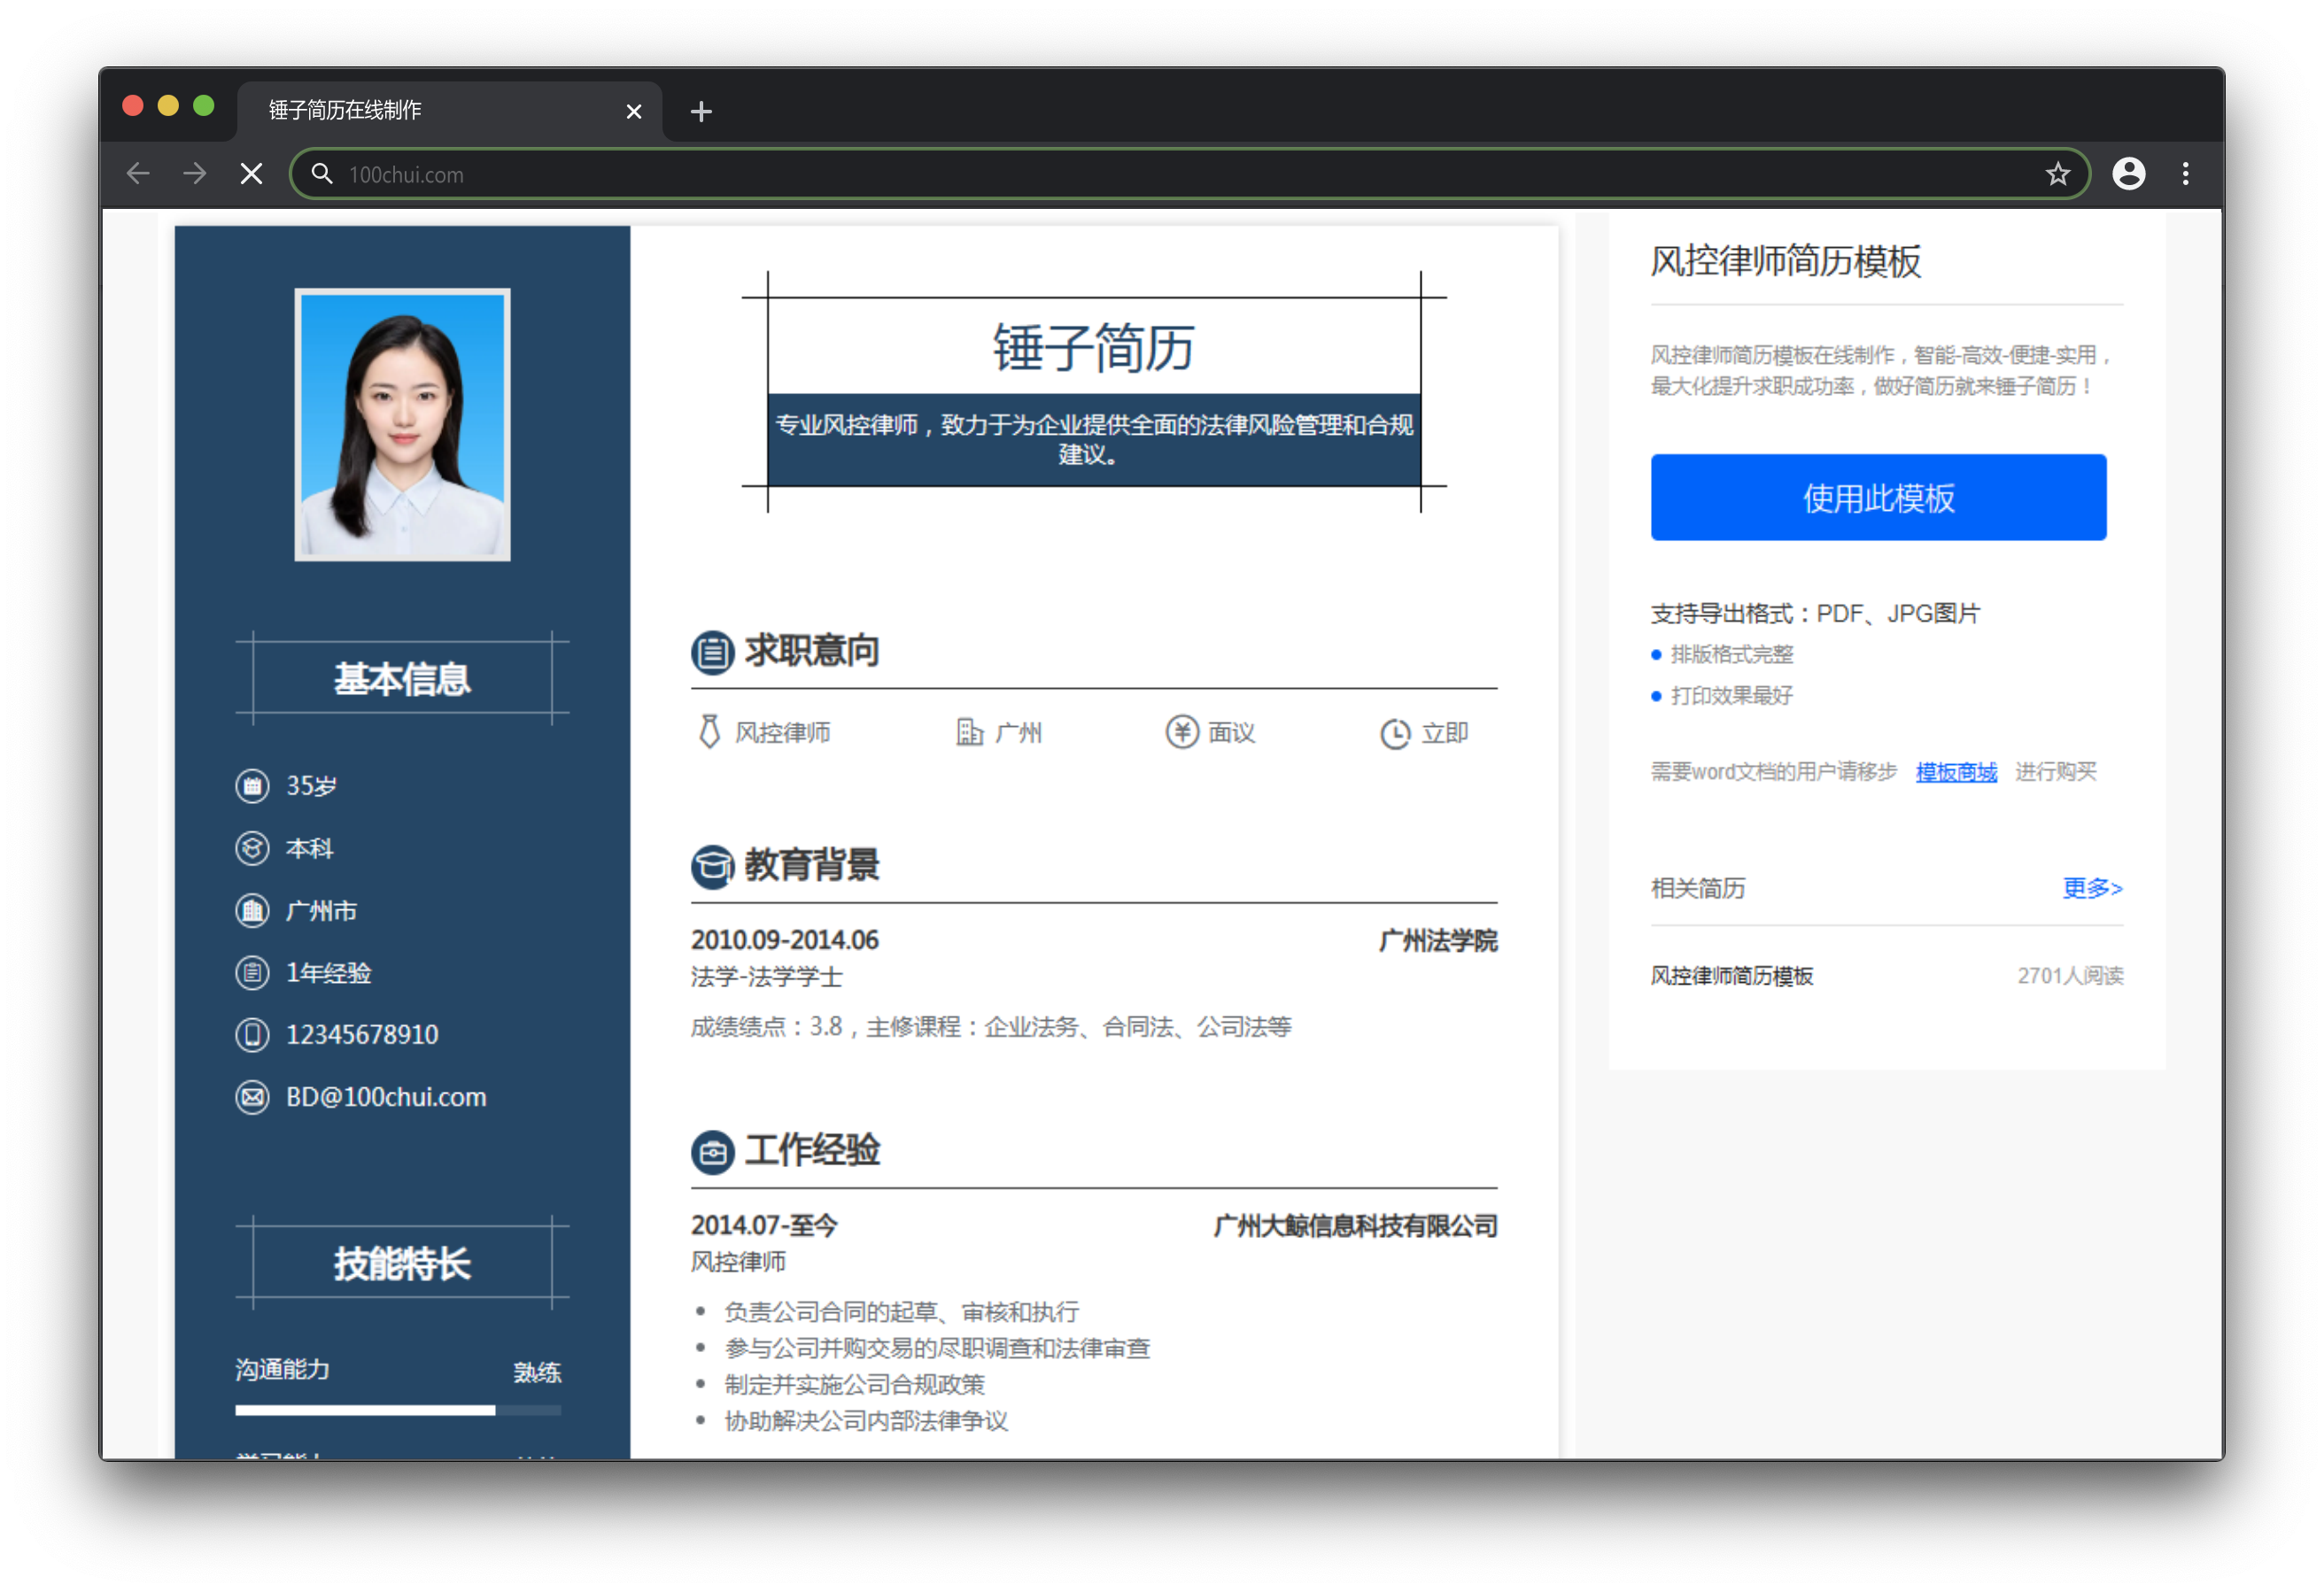Click the browser back arrow

point(138,174)
